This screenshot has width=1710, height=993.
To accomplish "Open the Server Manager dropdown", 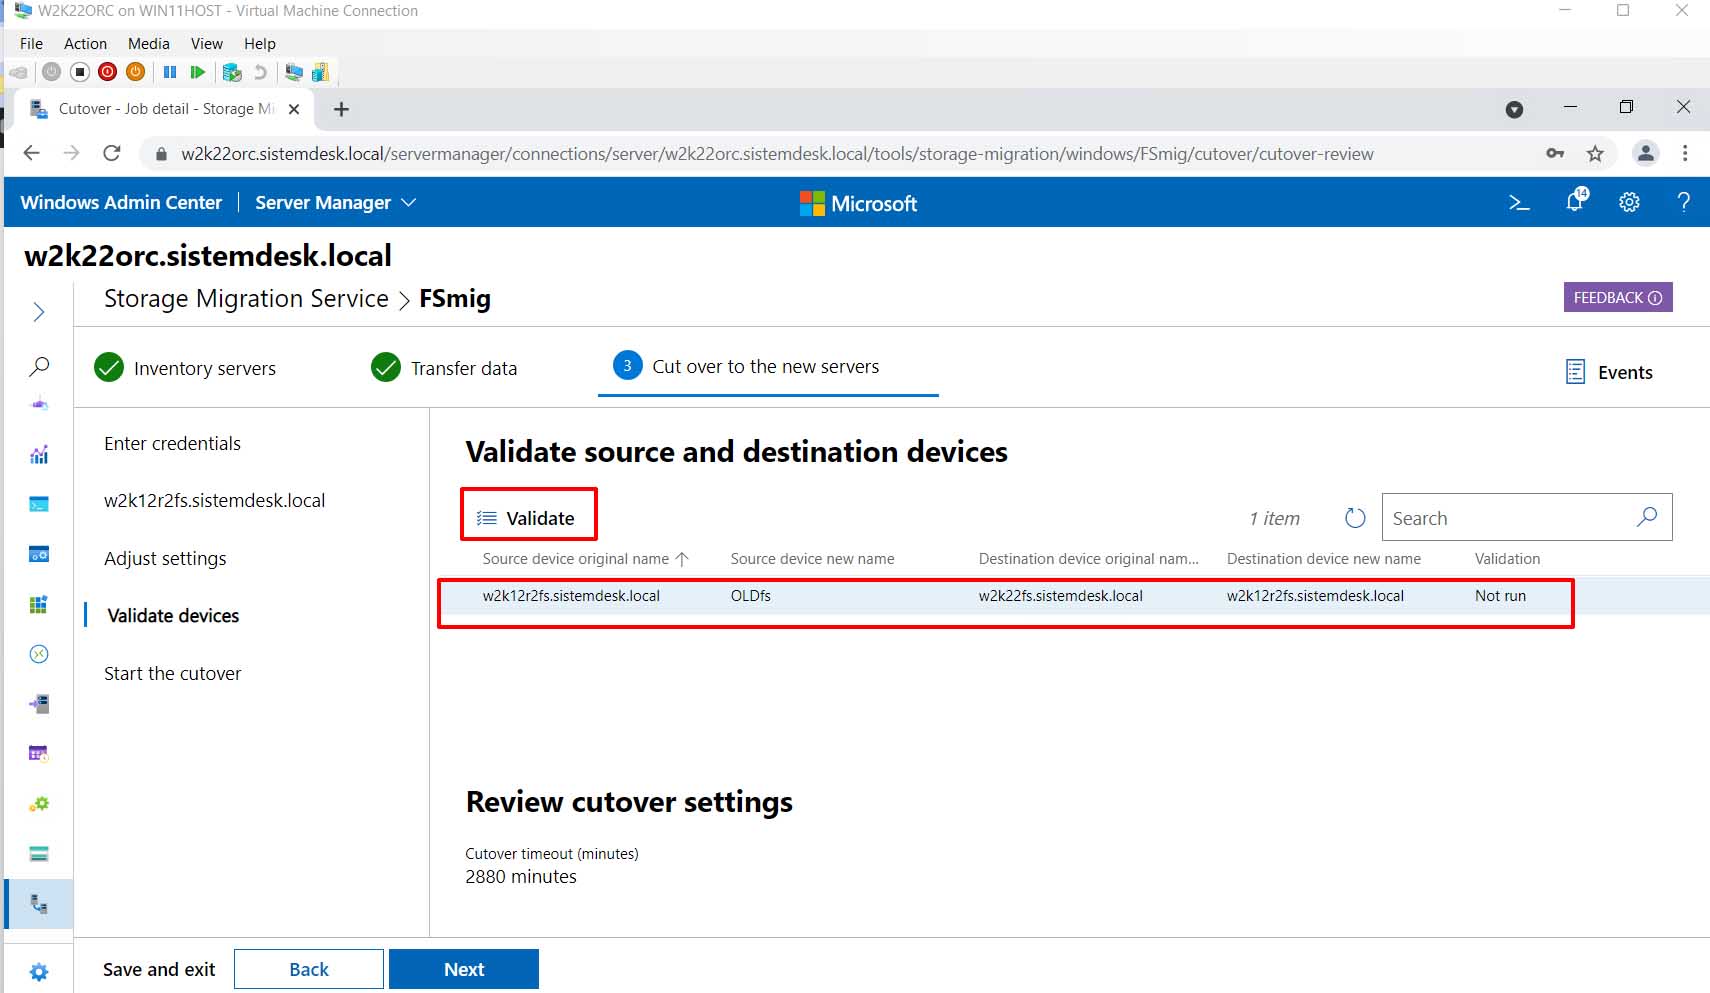I will click(335, 203).
